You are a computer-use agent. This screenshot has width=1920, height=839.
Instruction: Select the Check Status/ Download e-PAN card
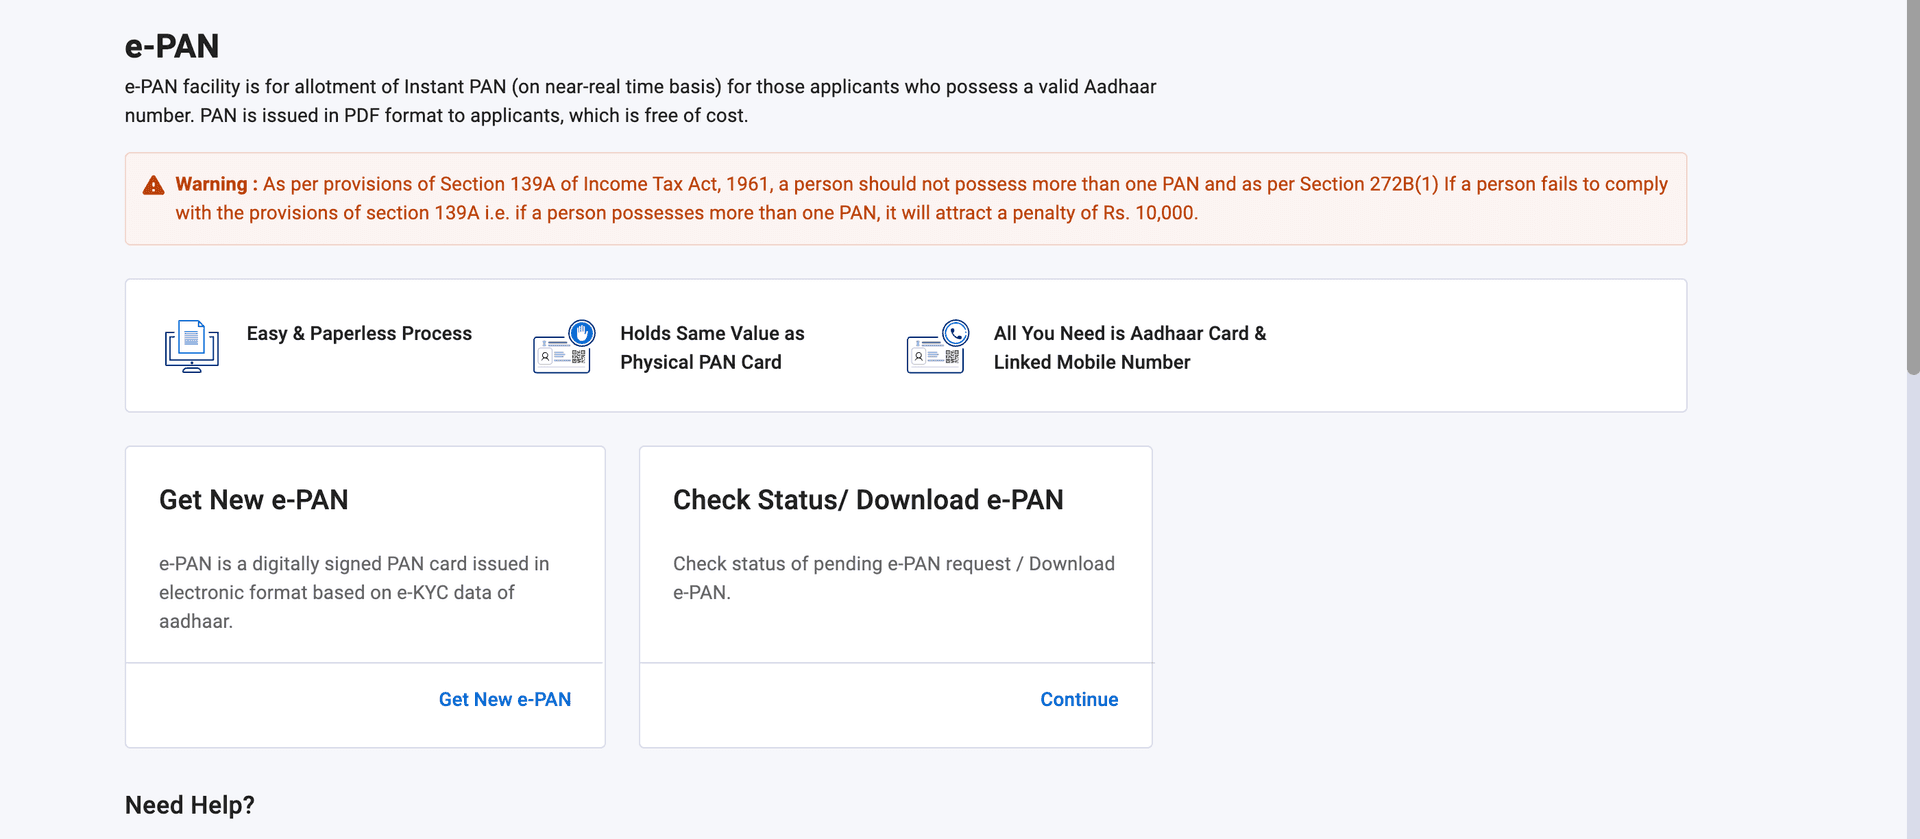click(x=895, y=596)
